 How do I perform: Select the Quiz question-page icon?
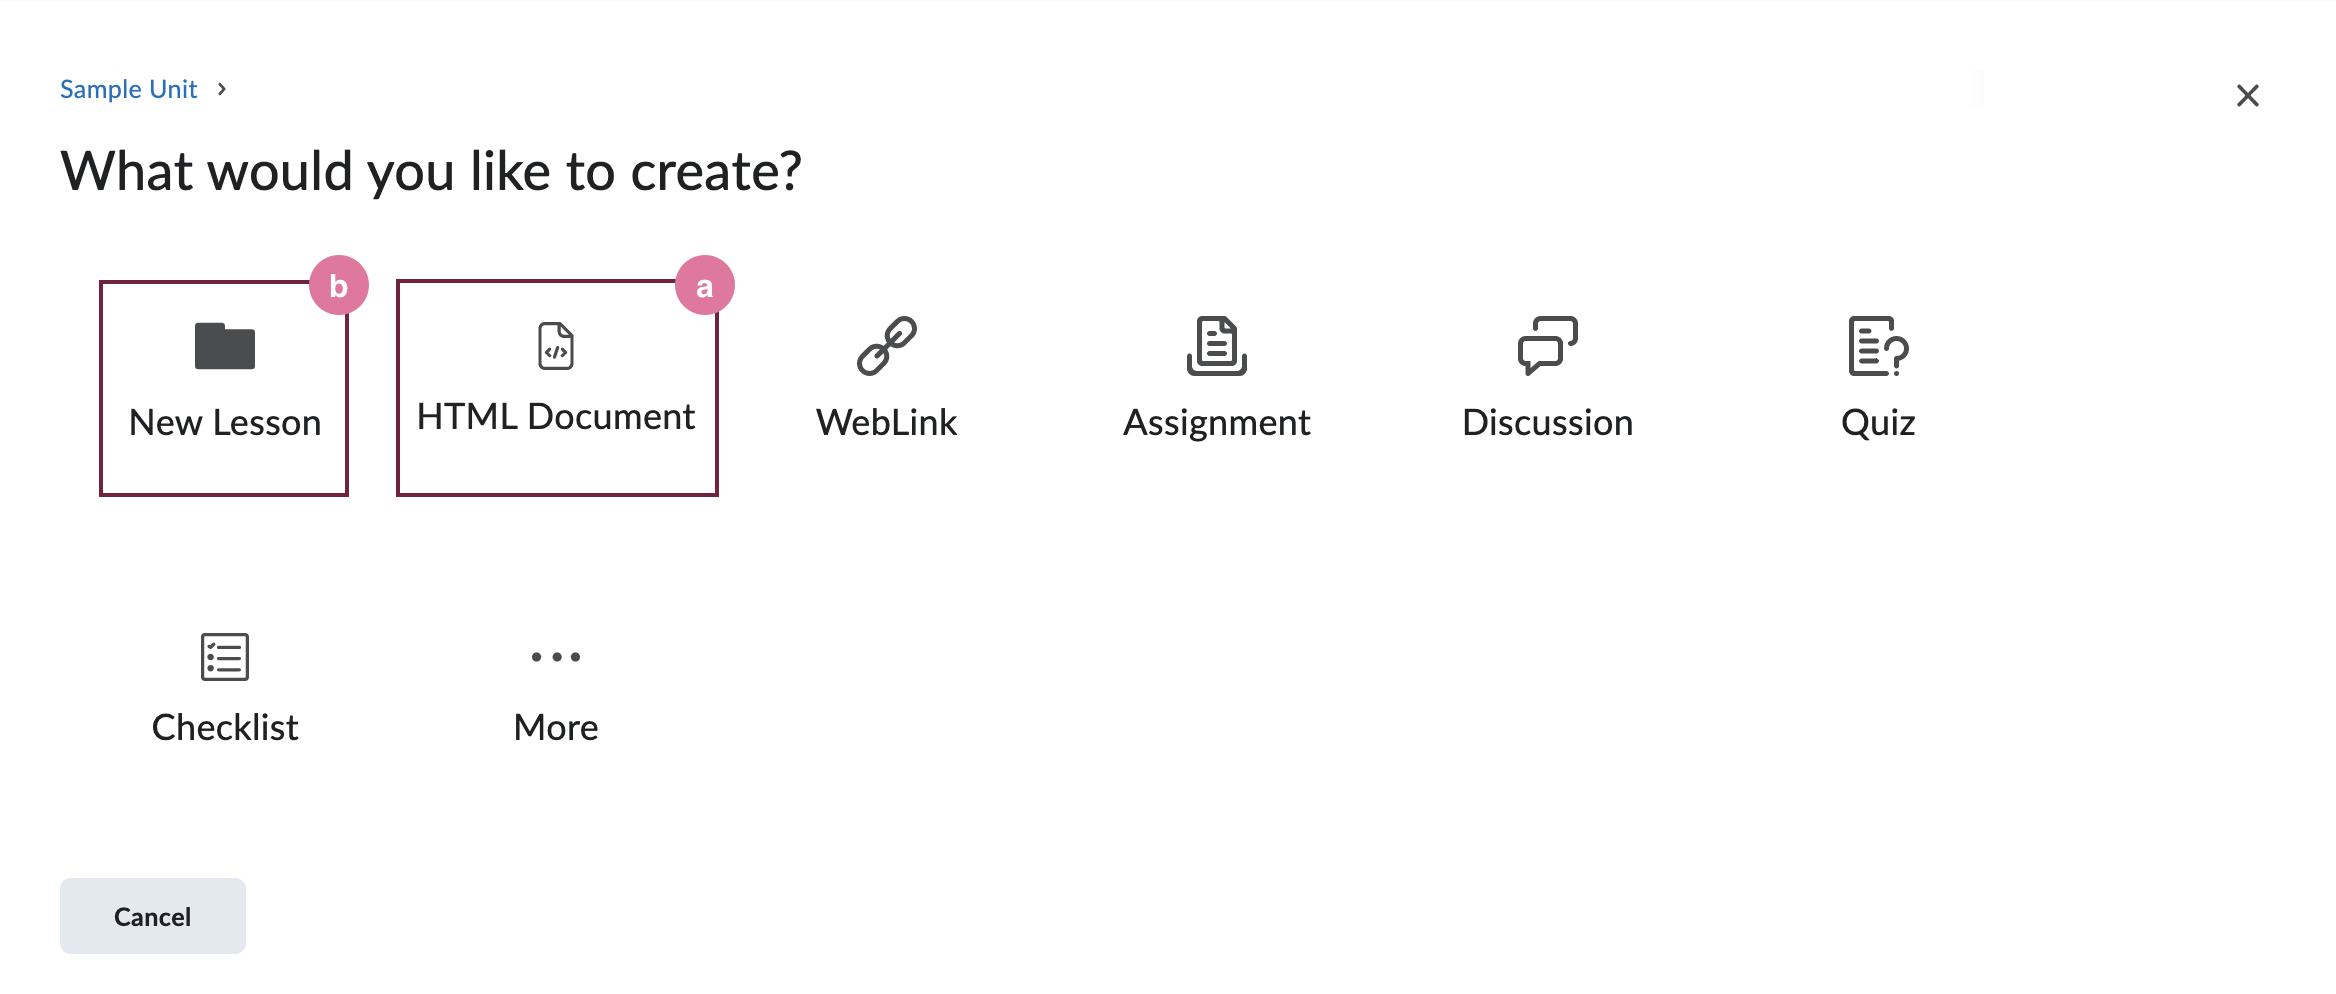coord(1877,348)
